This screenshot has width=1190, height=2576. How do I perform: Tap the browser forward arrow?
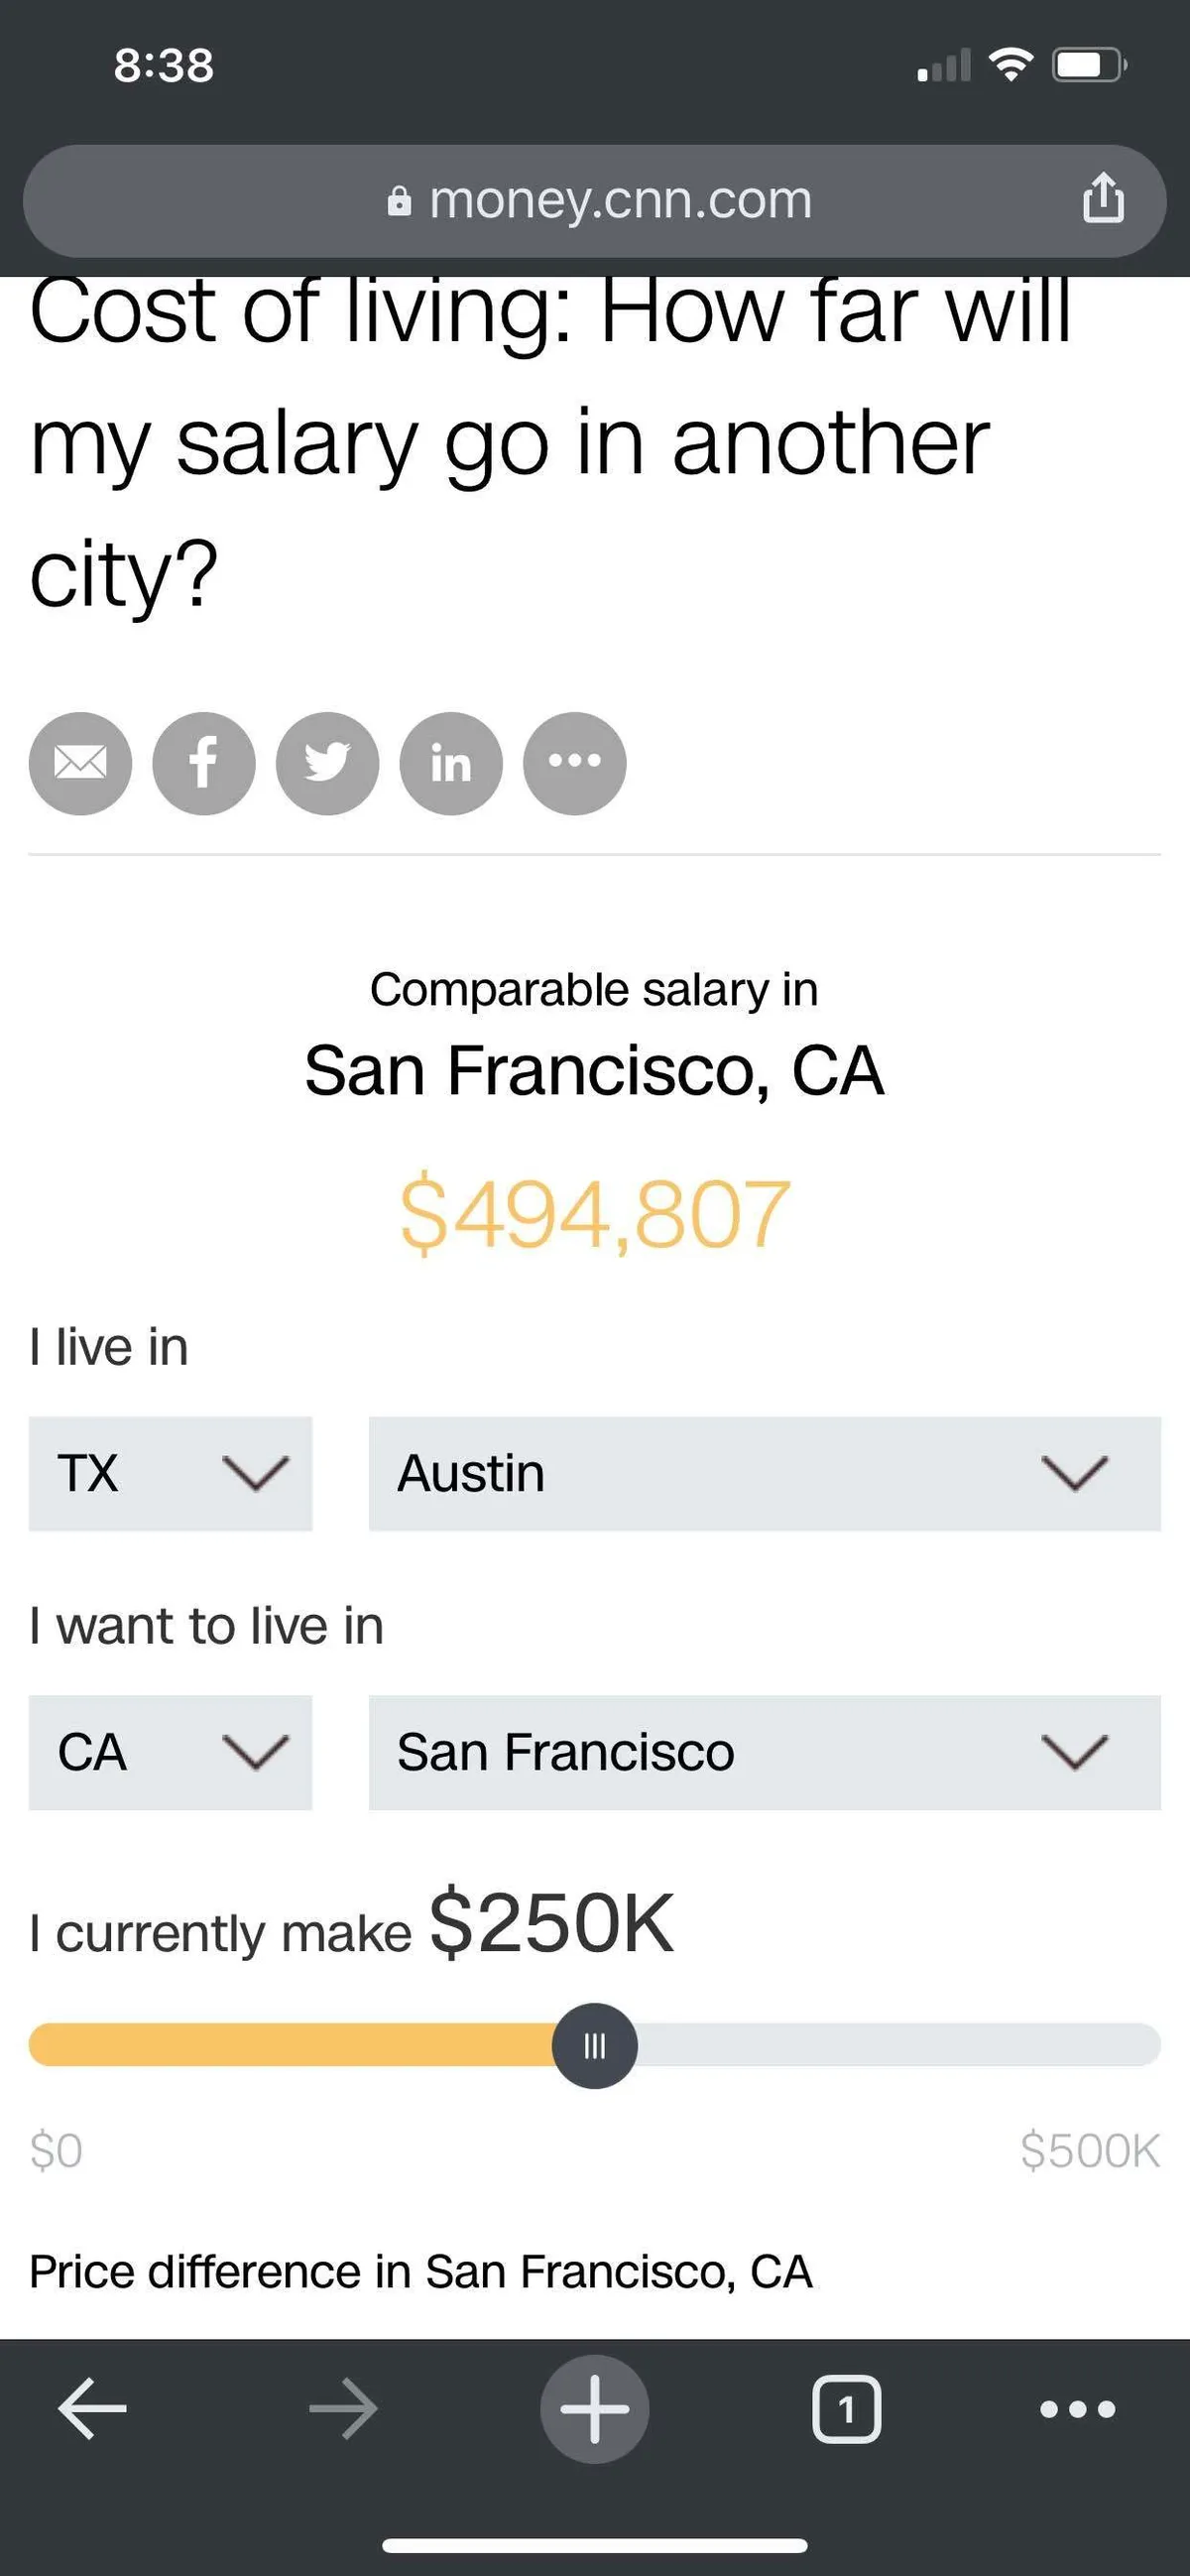[343, 2409]
